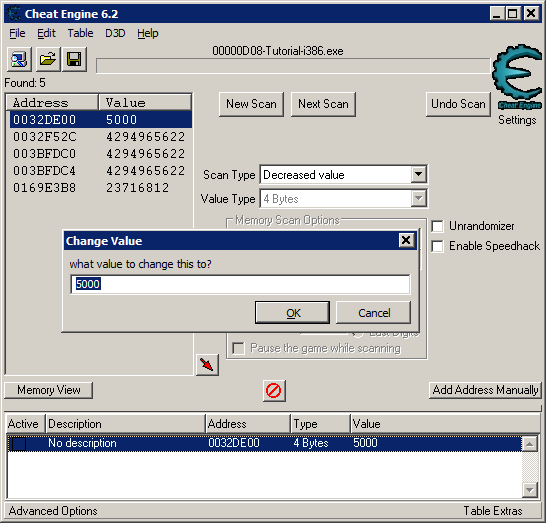Click OK in Change Value dialog
Viewport: 546px width, 523px height.
click(292, 313)
